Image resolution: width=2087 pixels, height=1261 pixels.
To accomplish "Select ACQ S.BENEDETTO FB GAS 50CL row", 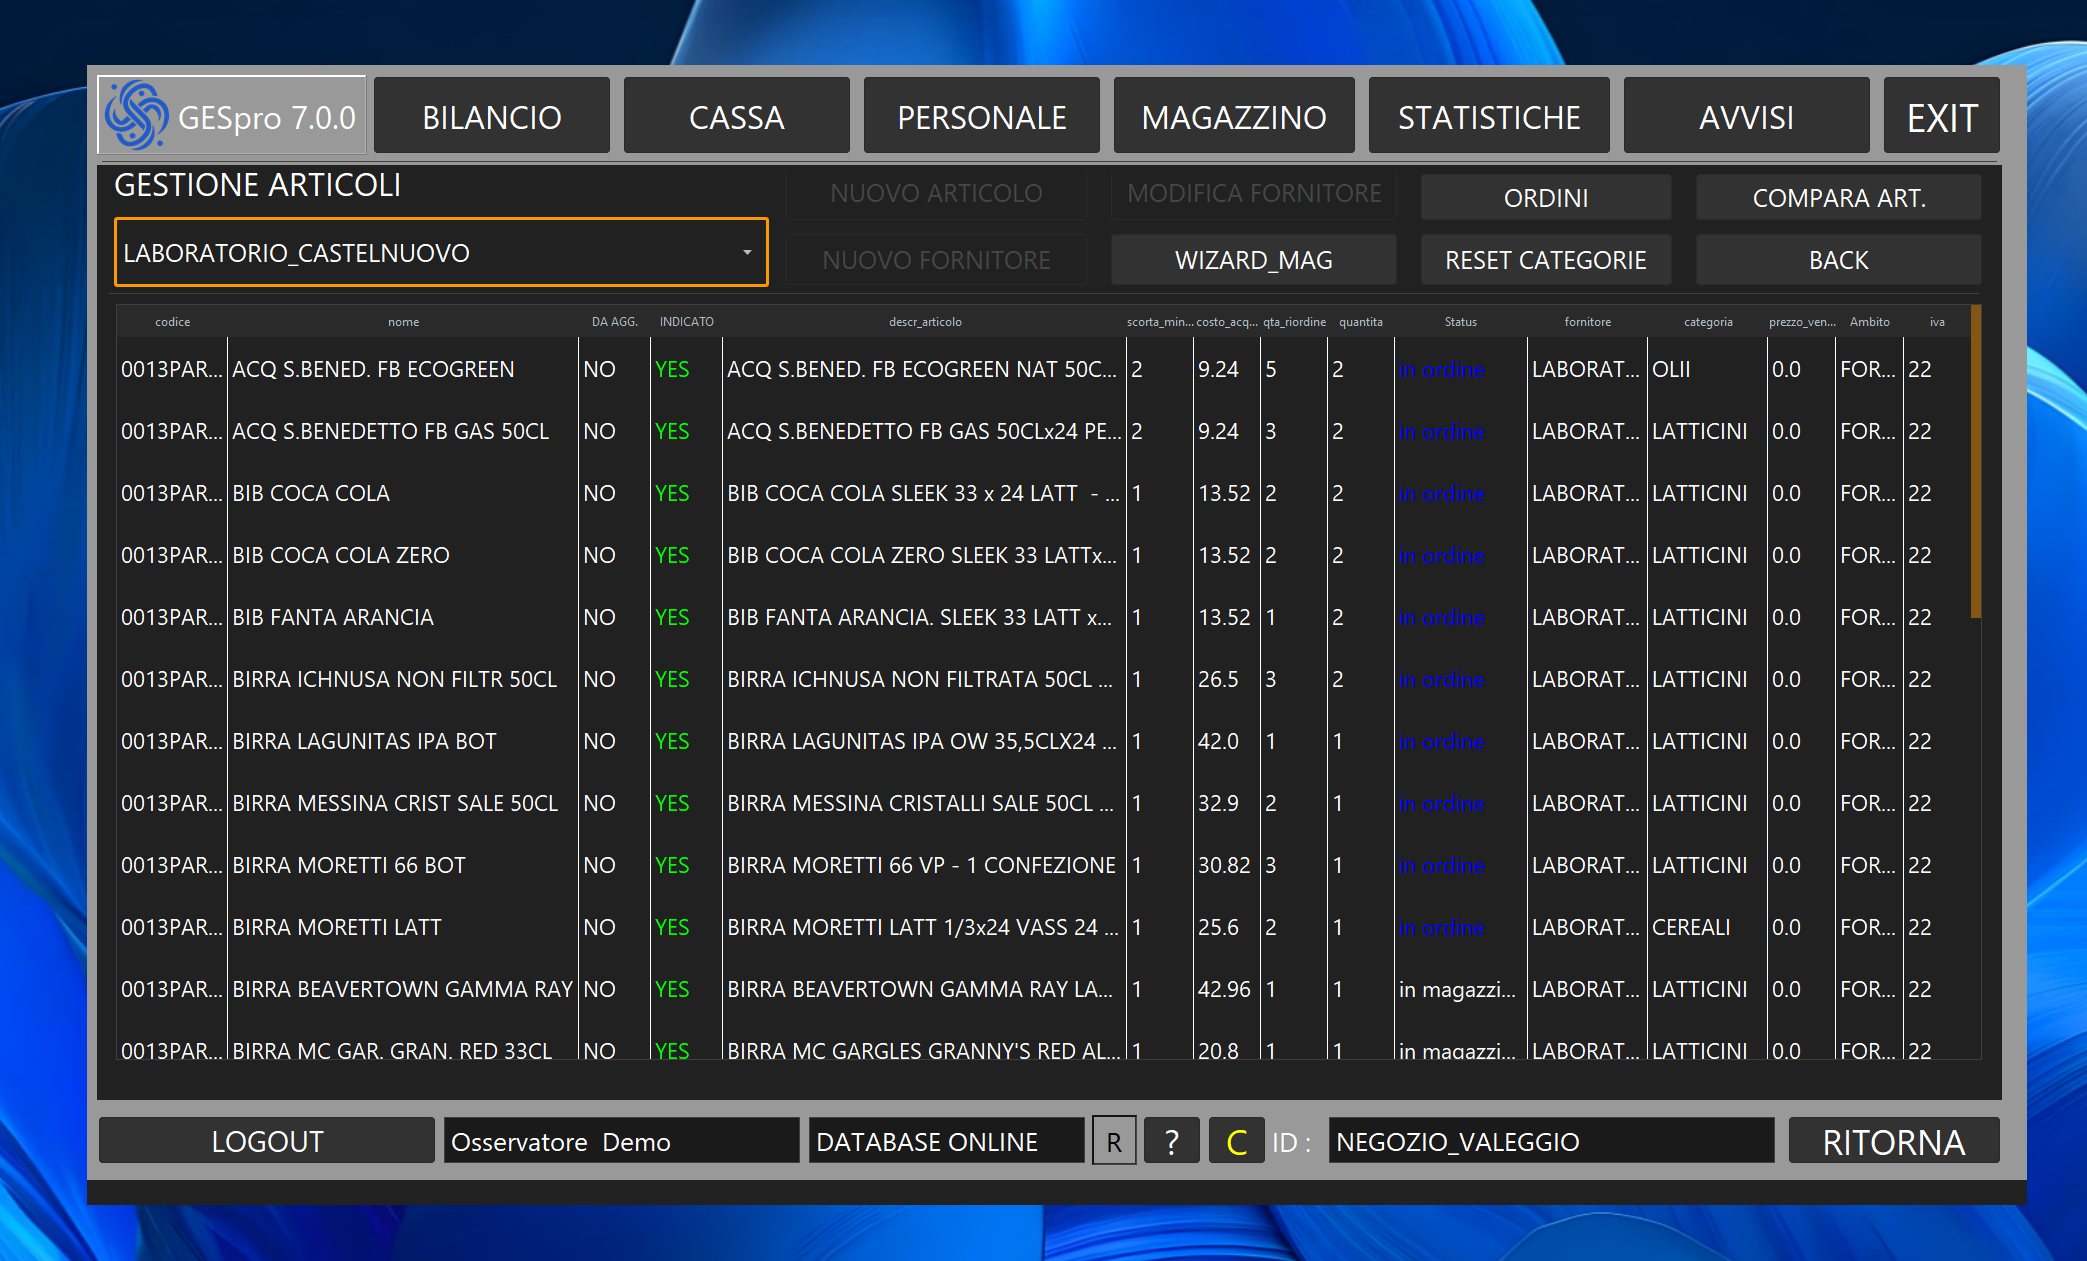I will coord(1043,431).
